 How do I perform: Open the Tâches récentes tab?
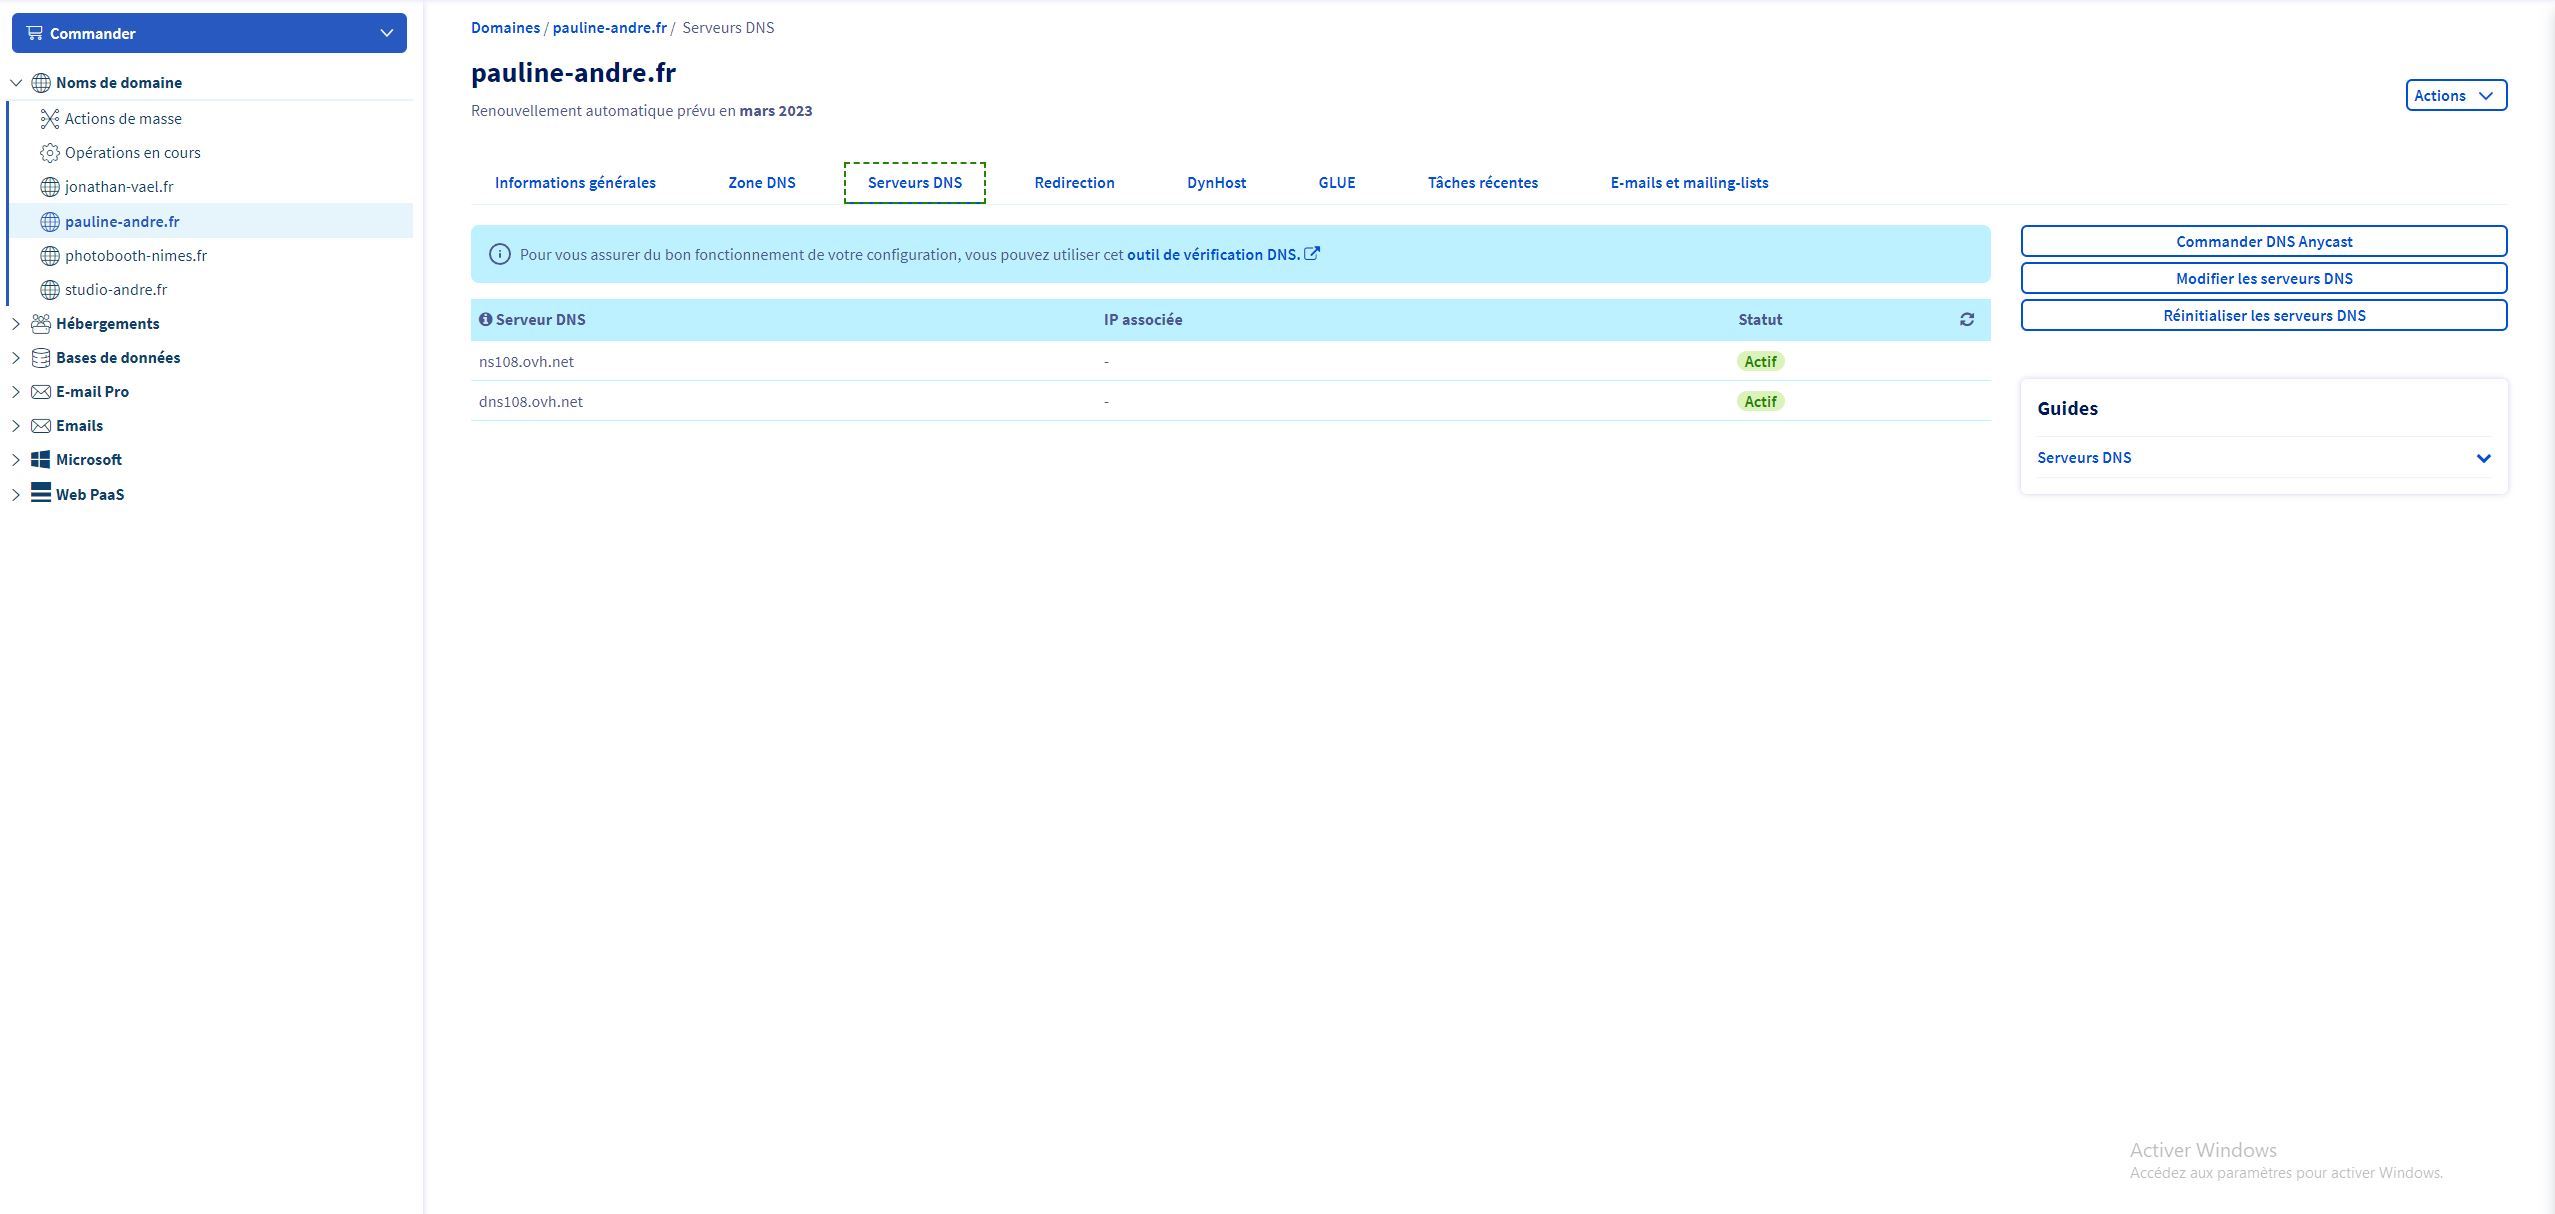pos(1482,183)
